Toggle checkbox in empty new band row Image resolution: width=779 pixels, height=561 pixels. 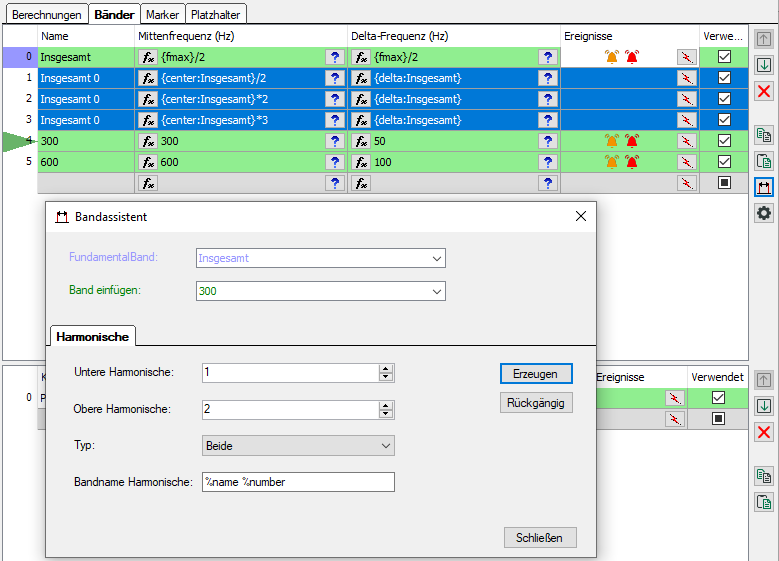click(724, 183)
